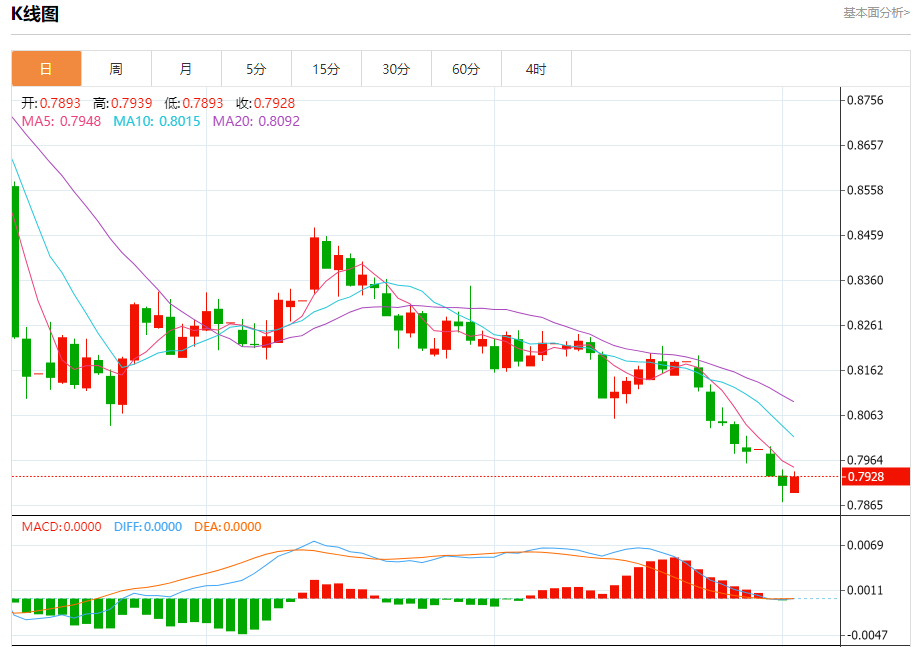
Task: Click the 0.8063 price axis label
Action: (865, 415)
